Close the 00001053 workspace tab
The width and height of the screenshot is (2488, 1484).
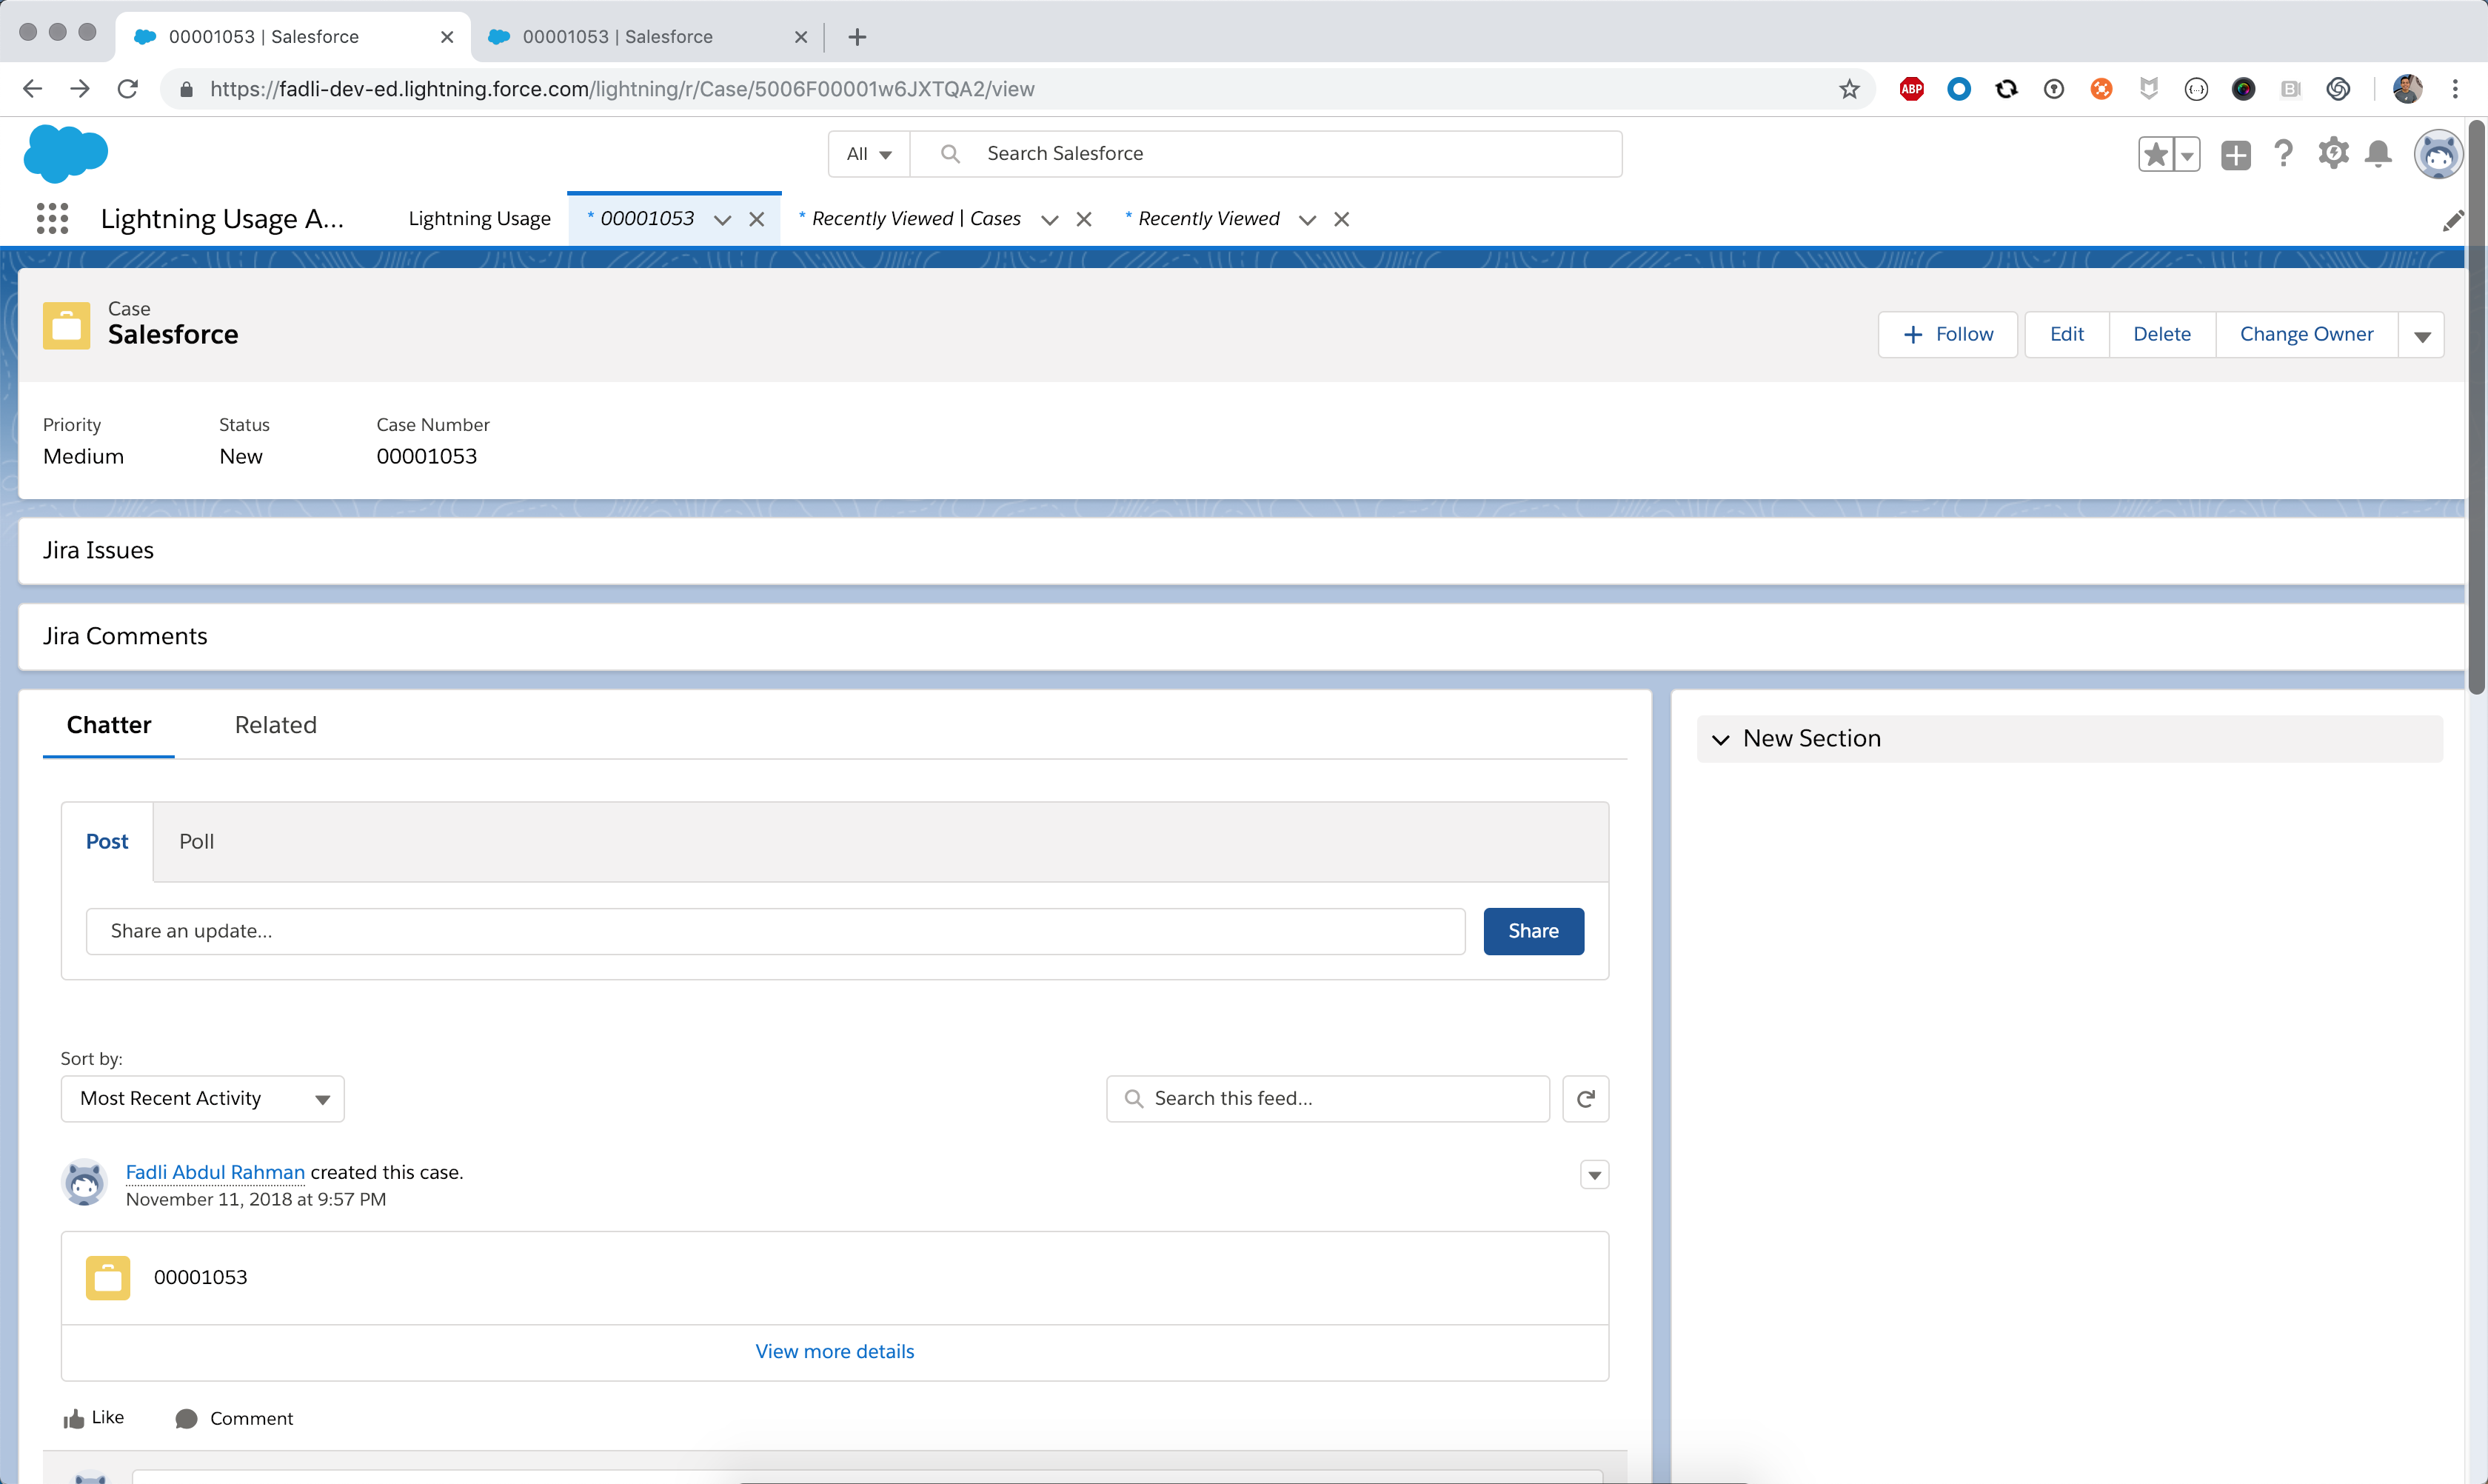[757, 219]
